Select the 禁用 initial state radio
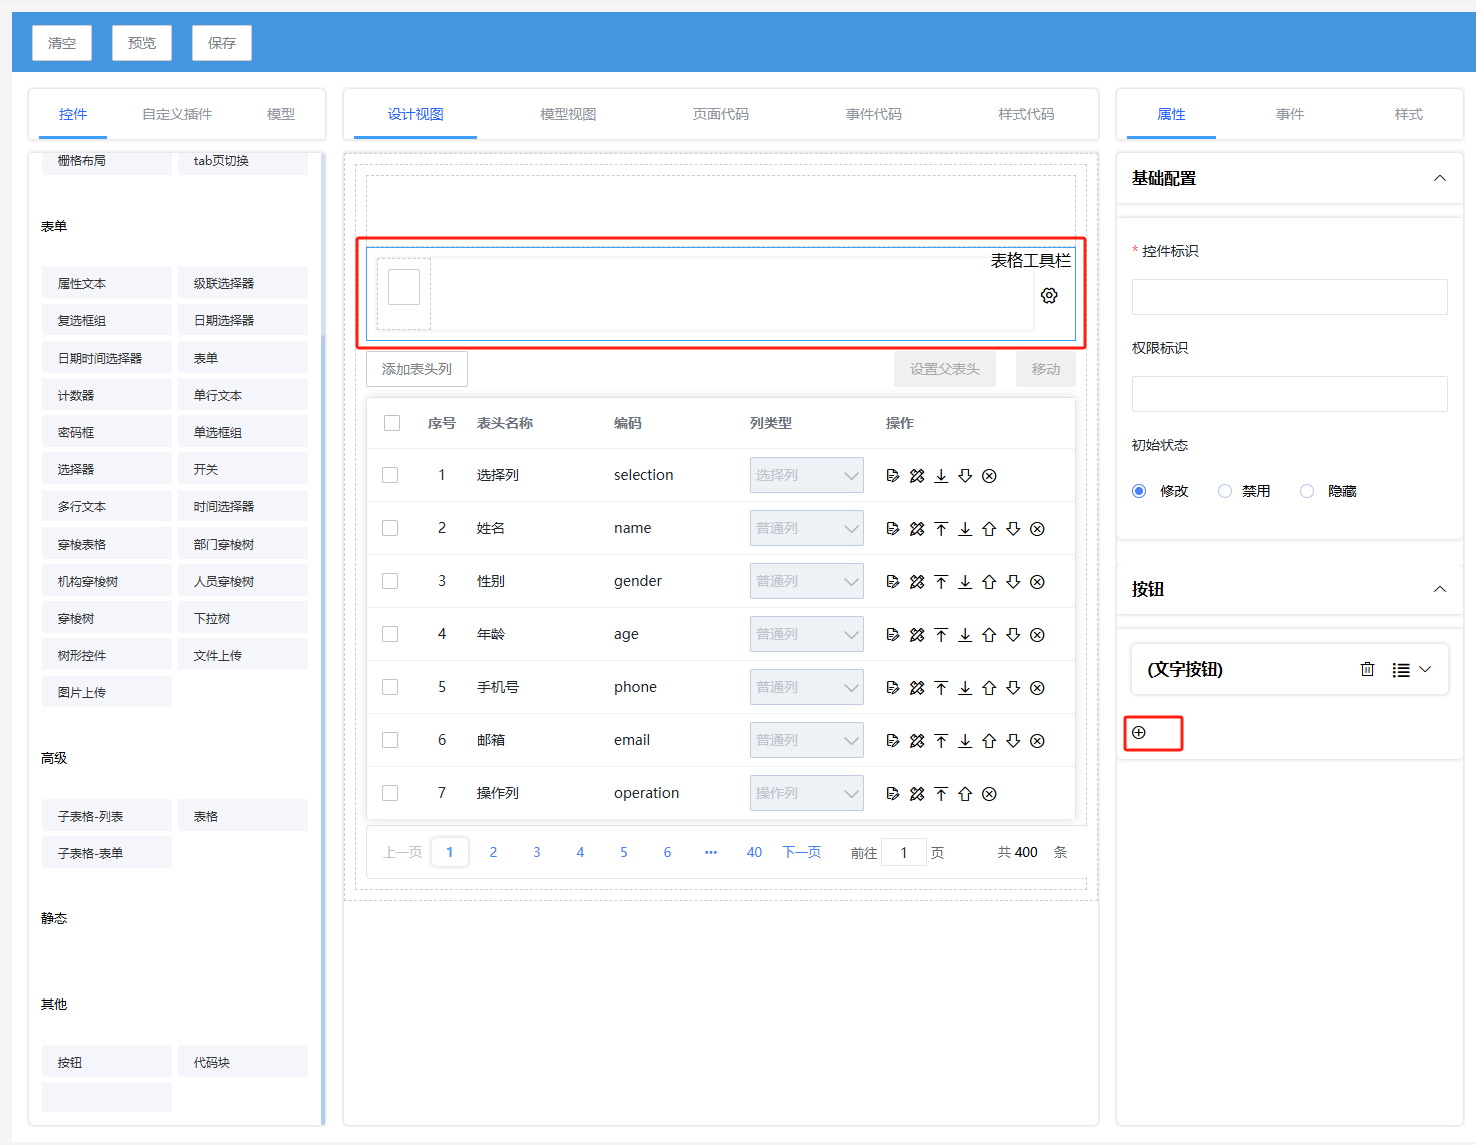 pyautogui.click(x=1225, y=491)
